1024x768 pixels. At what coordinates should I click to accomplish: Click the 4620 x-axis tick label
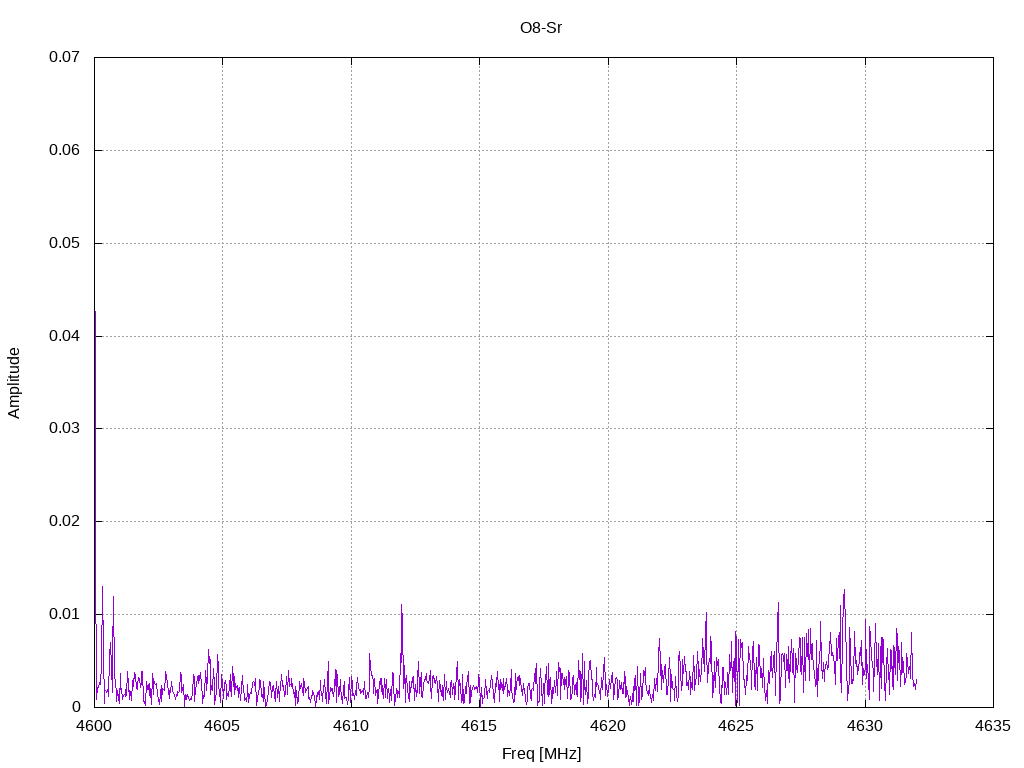click(x=608, y=726)
